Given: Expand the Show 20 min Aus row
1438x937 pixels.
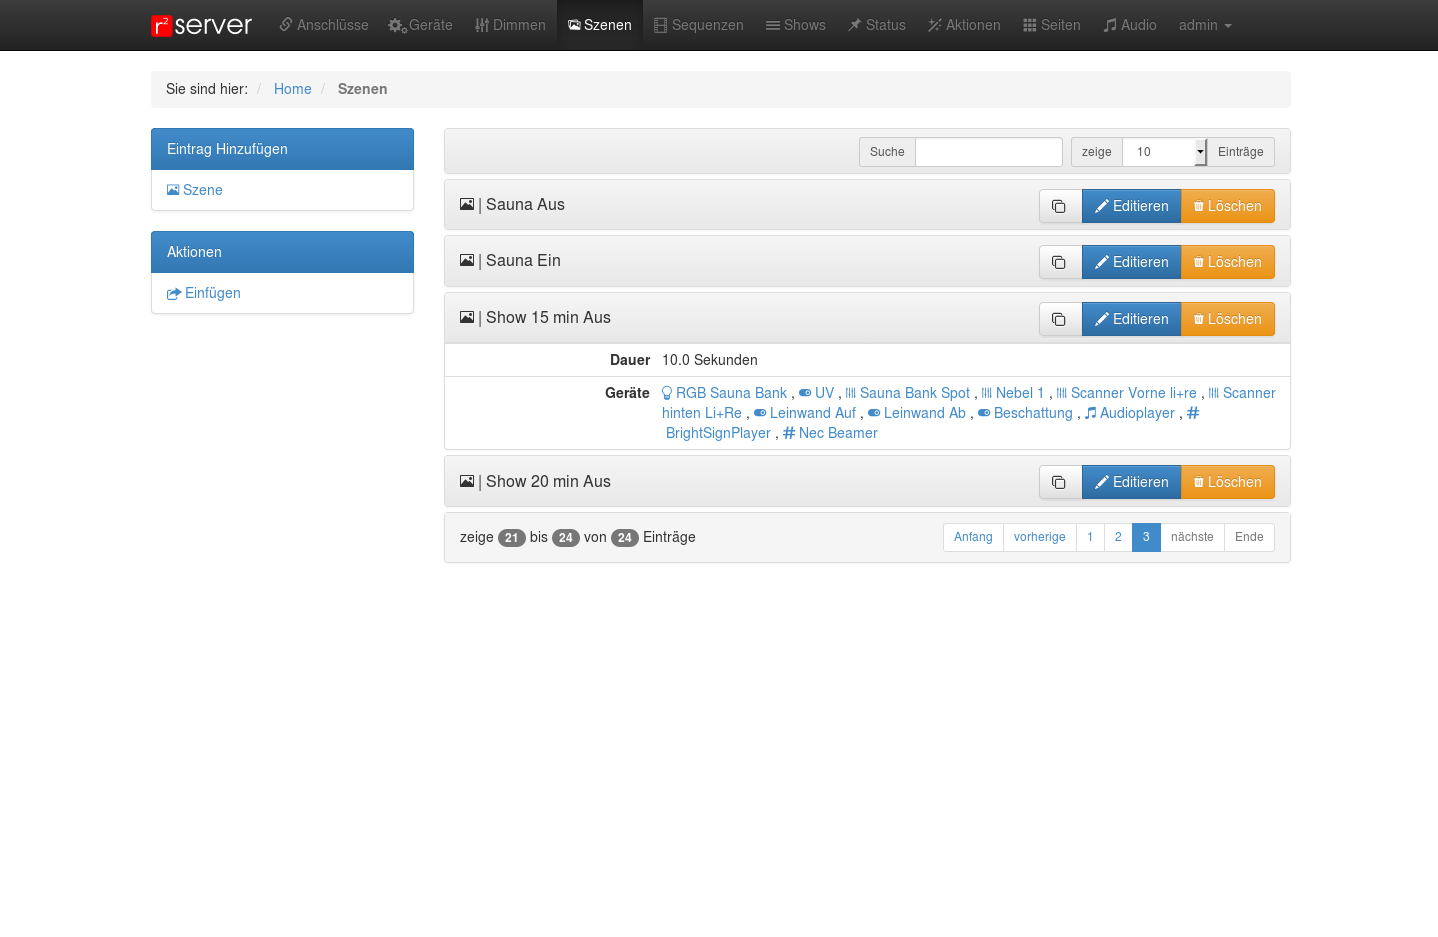Looking at the screenshot, I should click(x=547, y=482).
